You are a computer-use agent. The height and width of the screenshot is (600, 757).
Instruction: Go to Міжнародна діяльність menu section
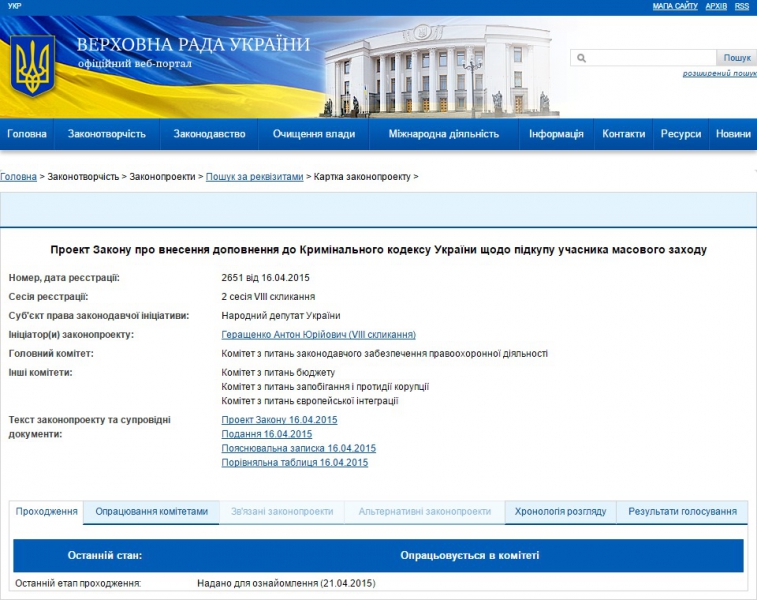(444, 134)
